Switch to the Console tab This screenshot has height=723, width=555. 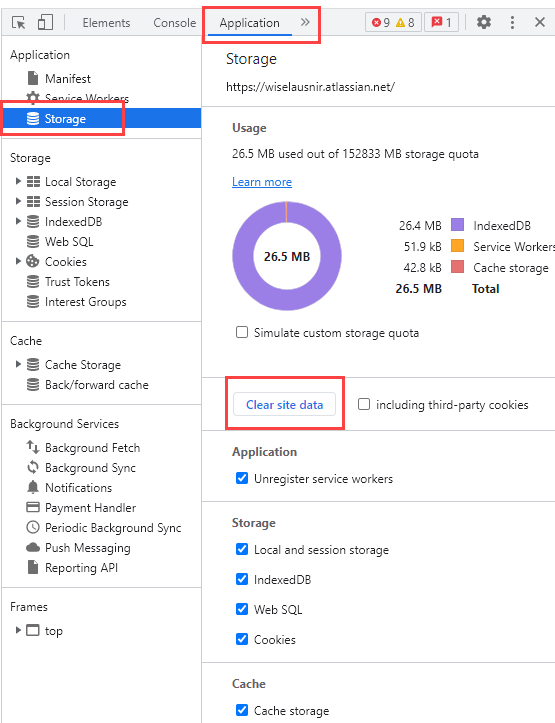[174, 23]
